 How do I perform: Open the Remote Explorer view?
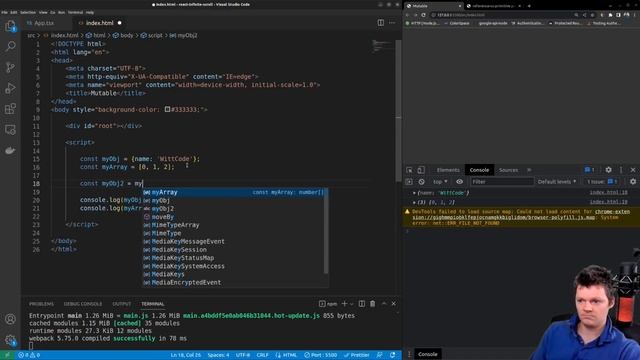point(10,129)
